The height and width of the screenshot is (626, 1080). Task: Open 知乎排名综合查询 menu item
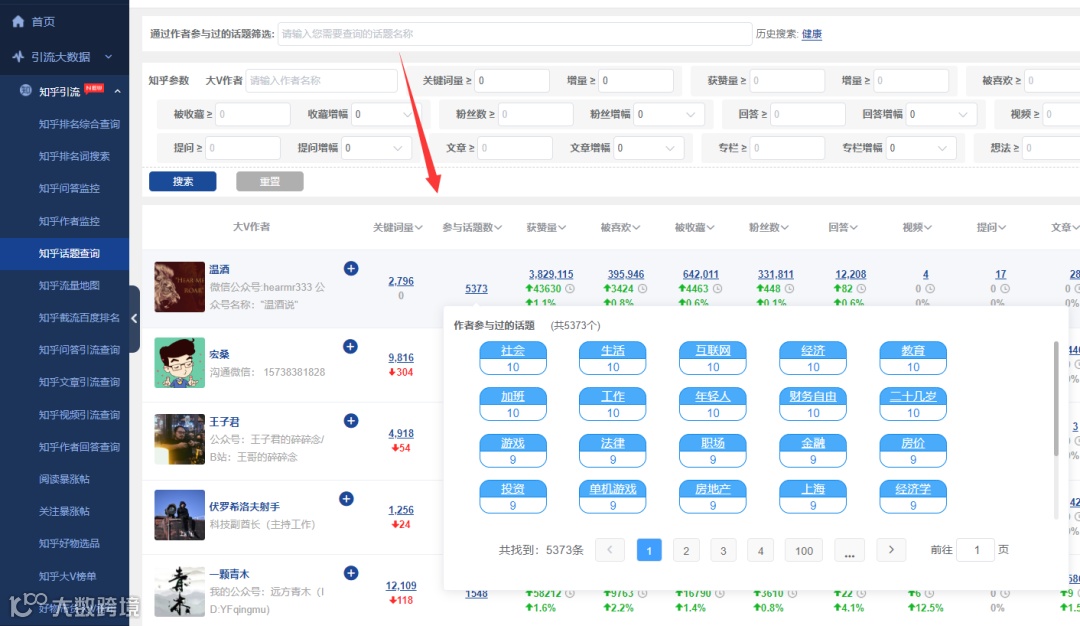click(79, 124)
